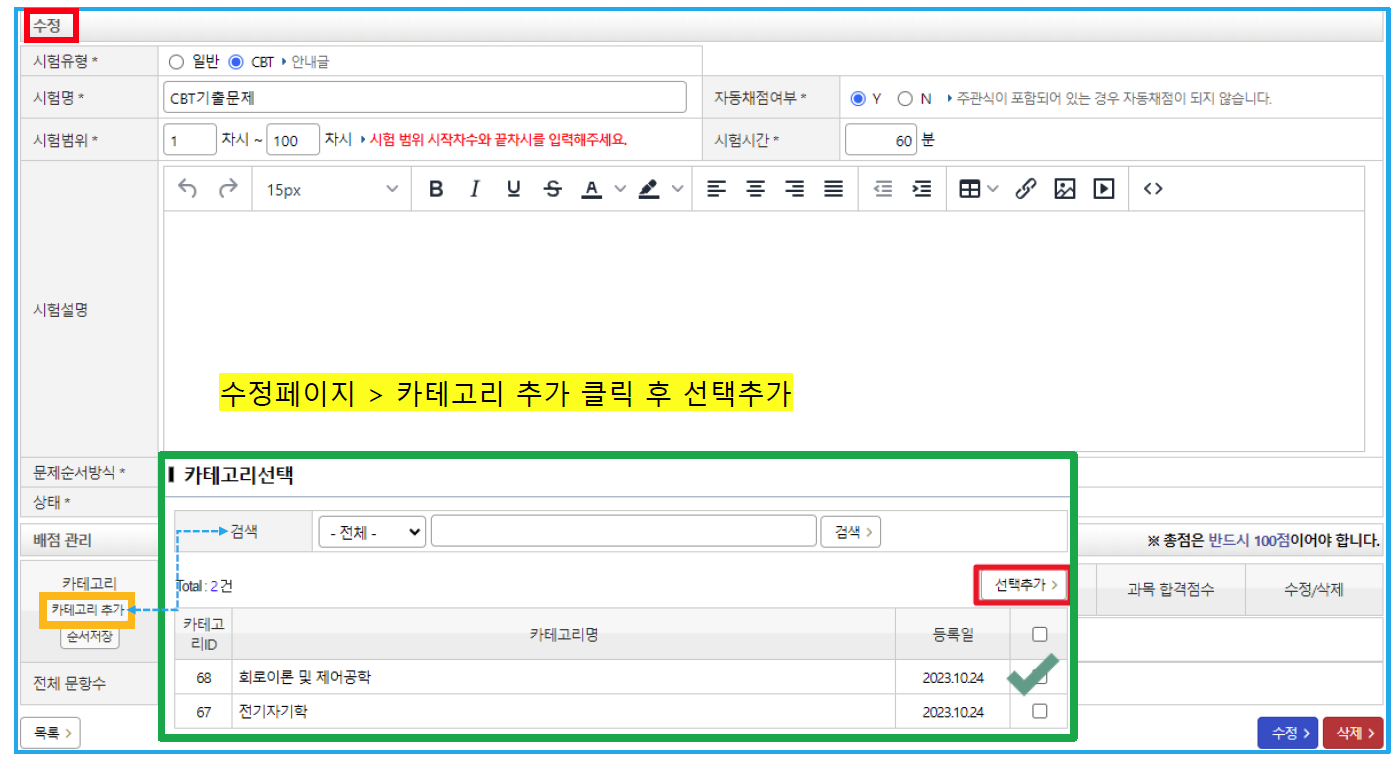Check the box for 전기자기학 category
1398x768 pixels.
[x=1039, y=711]
